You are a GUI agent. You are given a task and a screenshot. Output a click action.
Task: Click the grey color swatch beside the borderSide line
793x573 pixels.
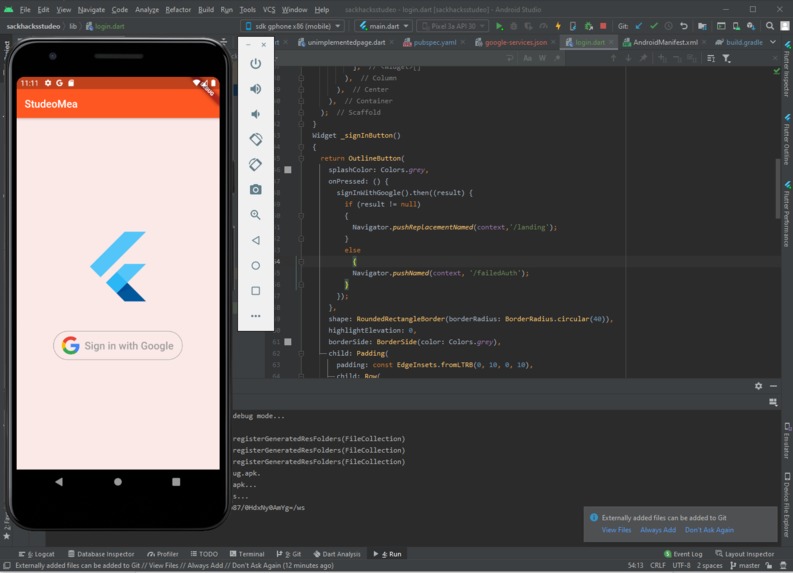tap(288, 342)
